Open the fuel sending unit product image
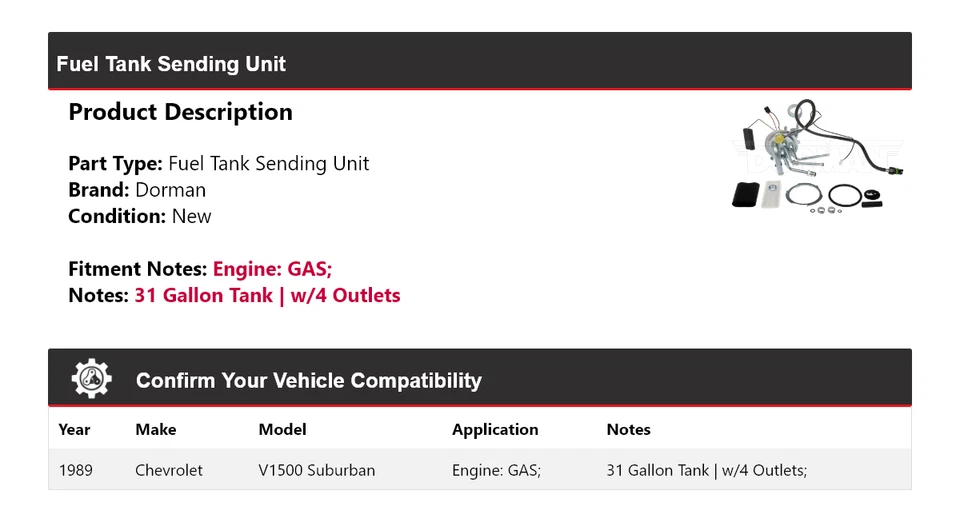This screenshot has width=960, height=522. click(818, 156)
